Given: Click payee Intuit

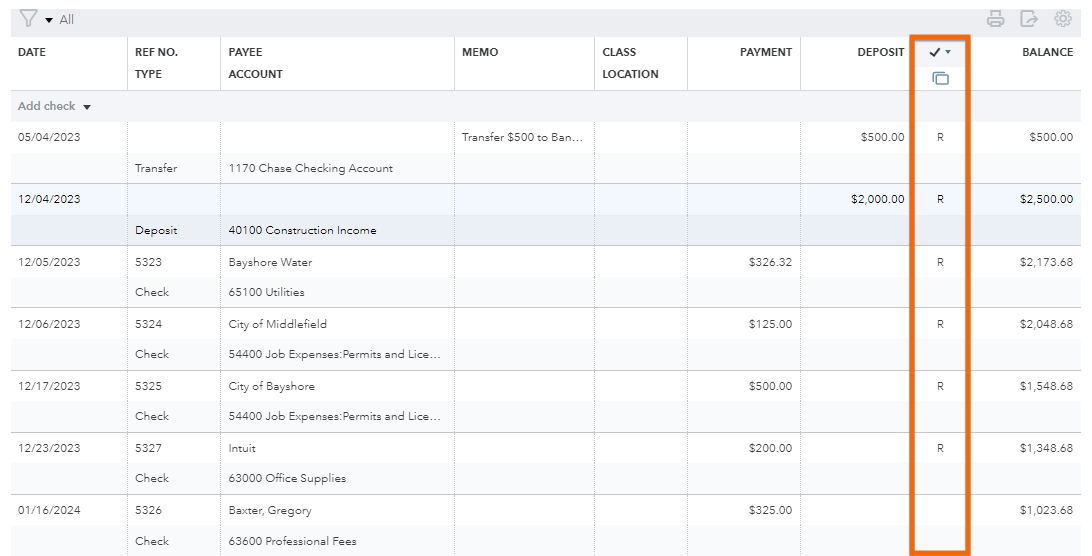Looking at the screenshot, I should pyautogui.click(x=242, y=448).
